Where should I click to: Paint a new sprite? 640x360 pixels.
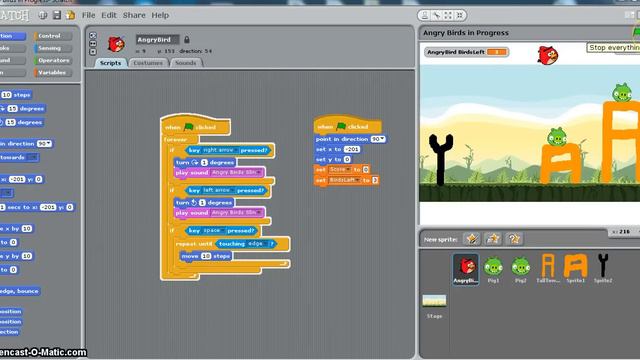point(472,239)
